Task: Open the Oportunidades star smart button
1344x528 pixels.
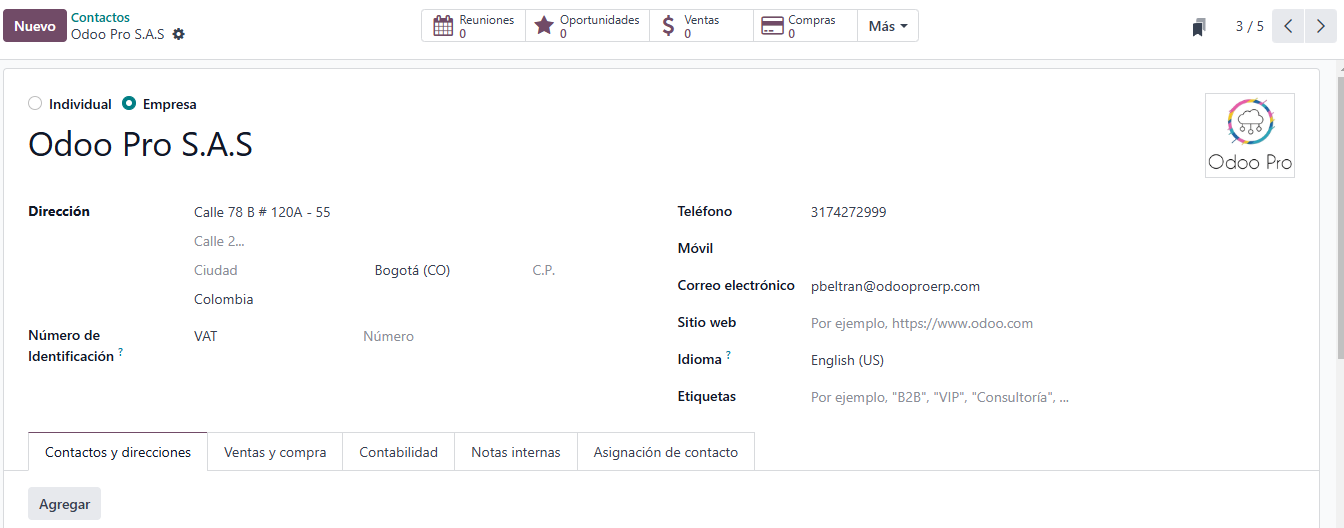Action: click(587, 26)
